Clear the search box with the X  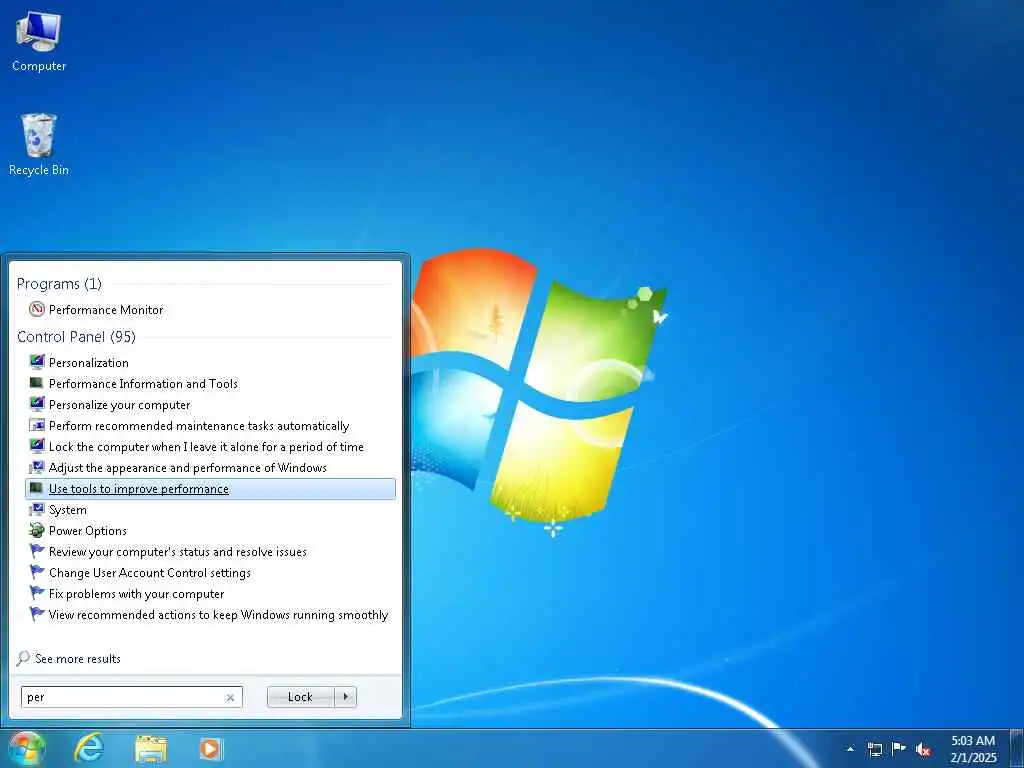230,697
